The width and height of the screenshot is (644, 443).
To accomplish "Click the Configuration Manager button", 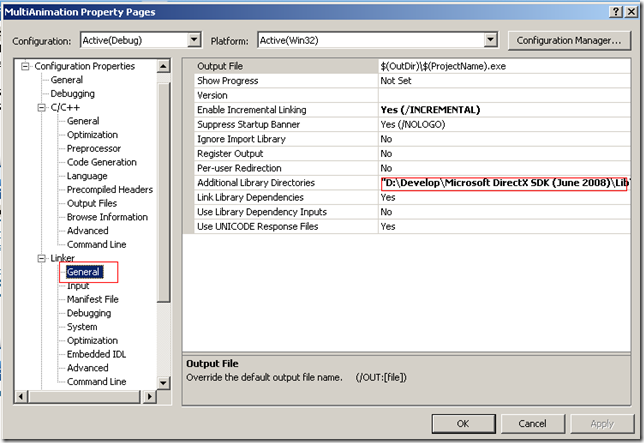I will point(570,40).
